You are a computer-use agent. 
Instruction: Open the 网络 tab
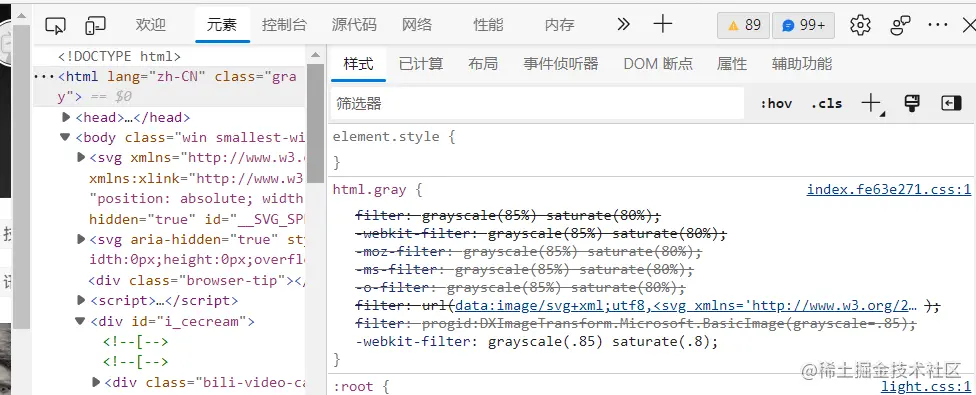pyautogui.click(x=417, y=24)
